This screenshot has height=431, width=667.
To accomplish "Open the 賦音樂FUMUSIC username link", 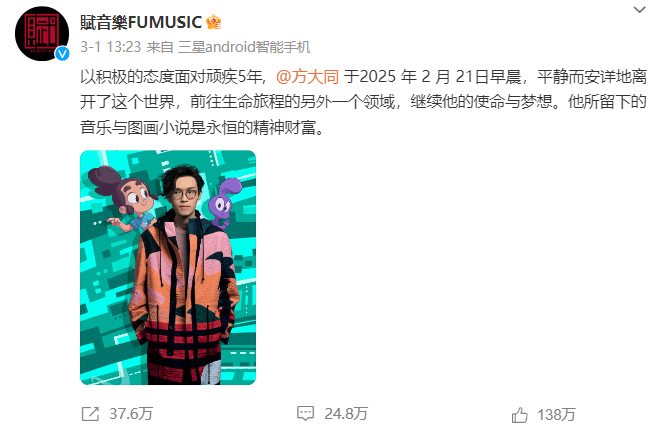I will pos(141,22).
